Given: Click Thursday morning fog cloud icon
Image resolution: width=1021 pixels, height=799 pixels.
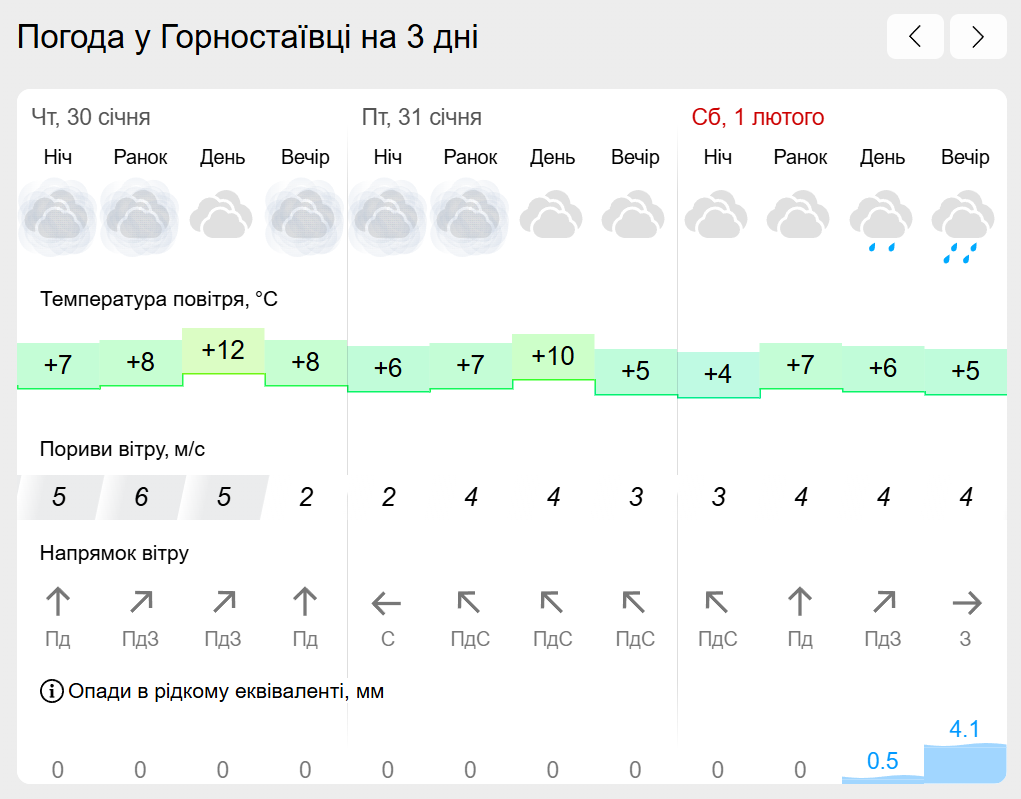Looking at the screenshot, I should pos(140,218).
